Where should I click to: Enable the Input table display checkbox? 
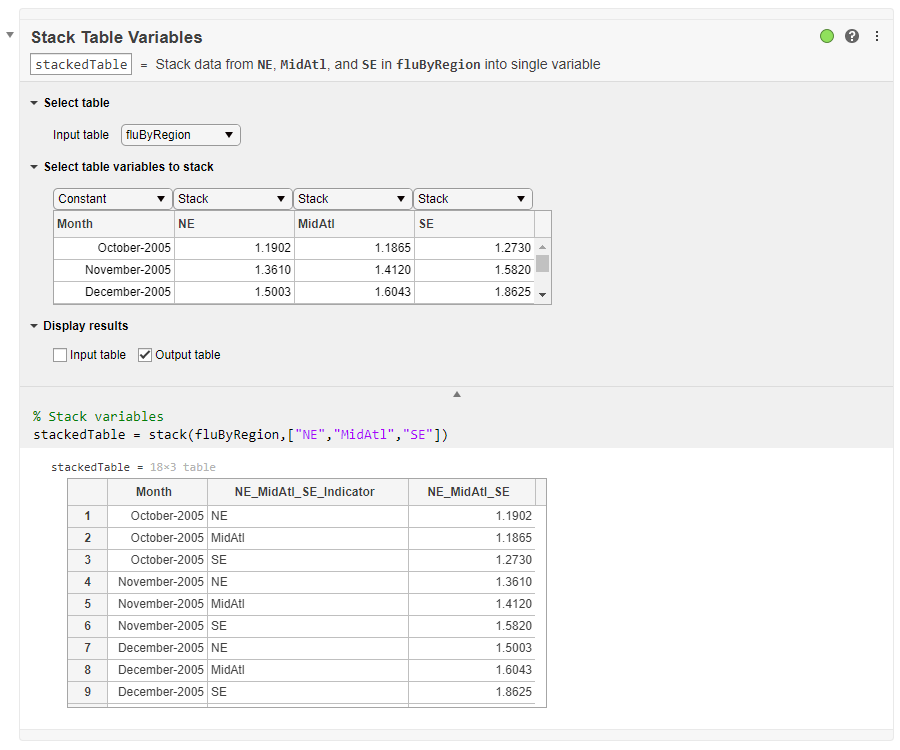(x=60, y=354)
